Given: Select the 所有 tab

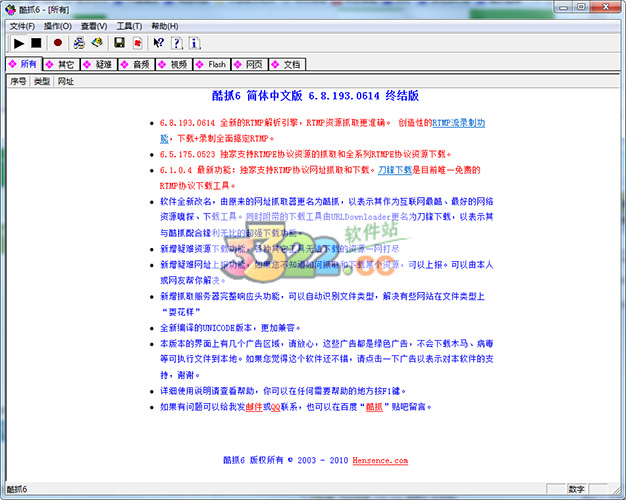Looking at the screenshot, I should 23,64.
